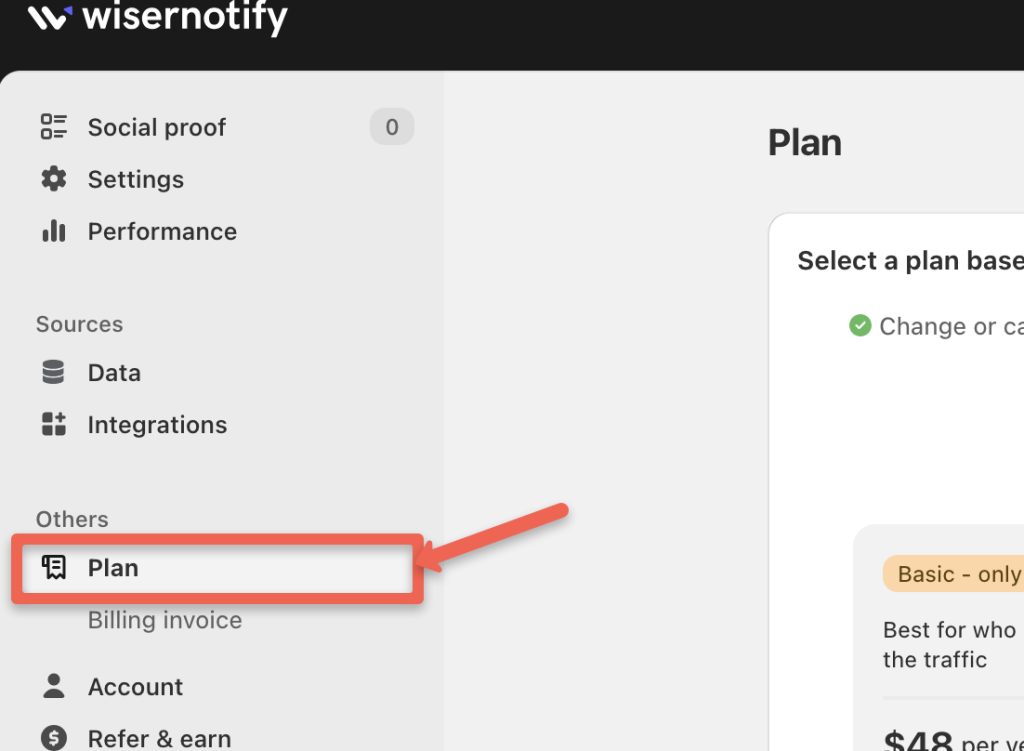
Task: Click the WiserNotify logo
Action: (157, 18)
